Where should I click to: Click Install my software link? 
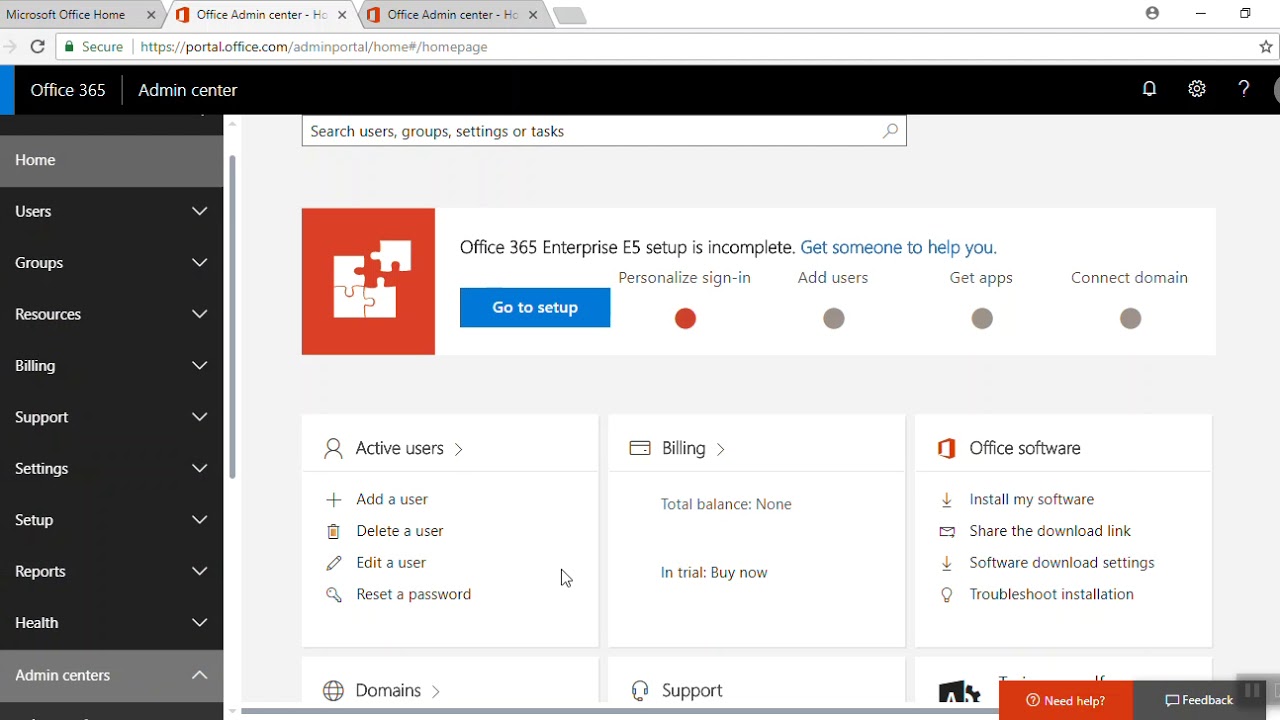(x=1031, y=499)
